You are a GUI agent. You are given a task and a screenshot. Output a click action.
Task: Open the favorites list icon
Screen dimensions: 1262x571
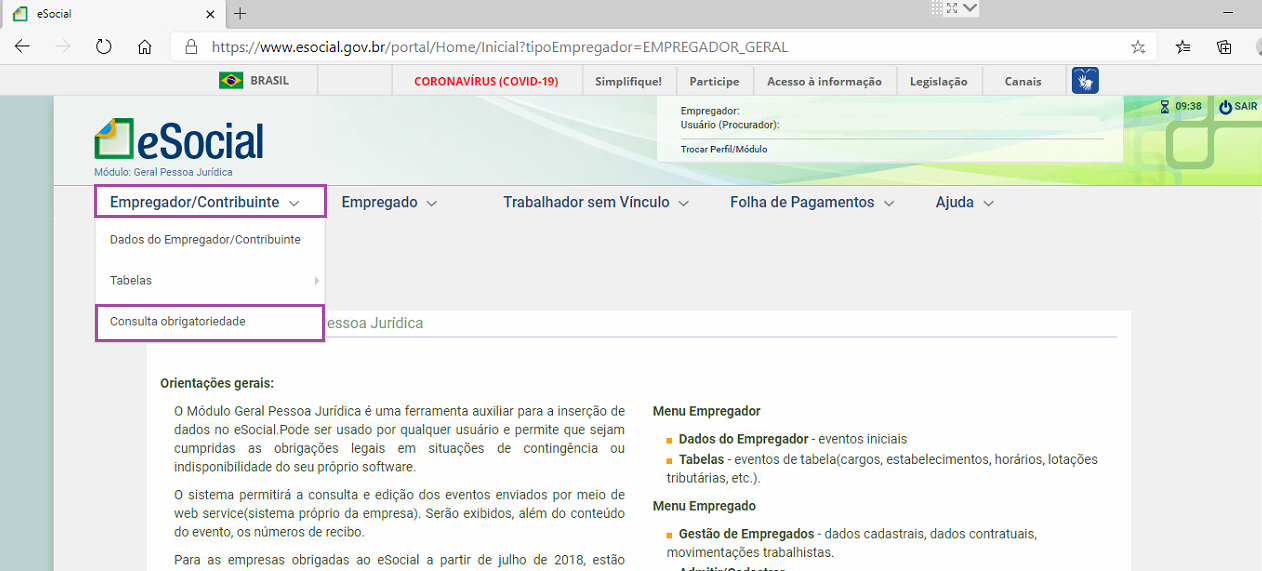tap(1183, 47)
